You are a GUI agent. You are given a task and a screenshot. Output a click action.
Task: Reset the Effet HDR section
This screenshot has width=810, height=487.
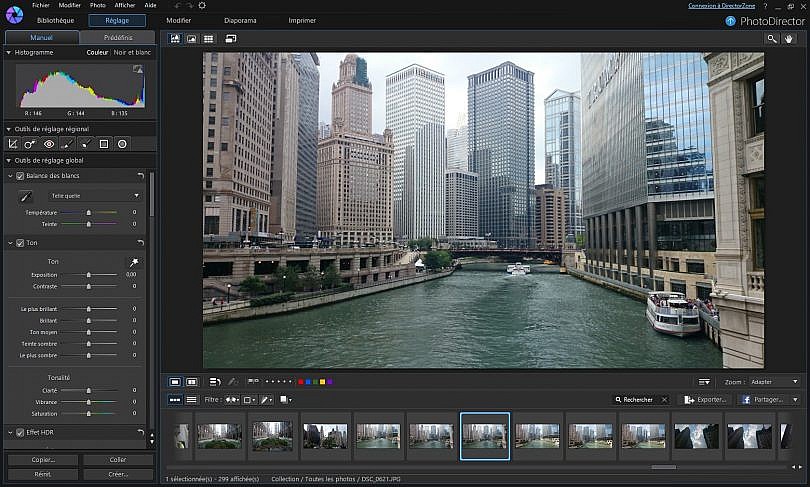coord(141,432)
